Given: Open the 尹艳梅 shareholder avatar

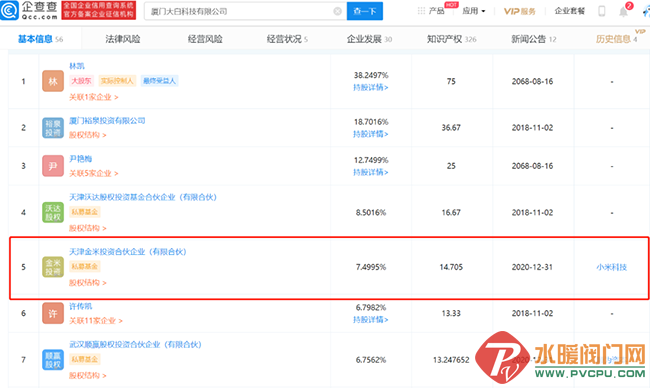Looking at the screenshot, I should [53, 166].
